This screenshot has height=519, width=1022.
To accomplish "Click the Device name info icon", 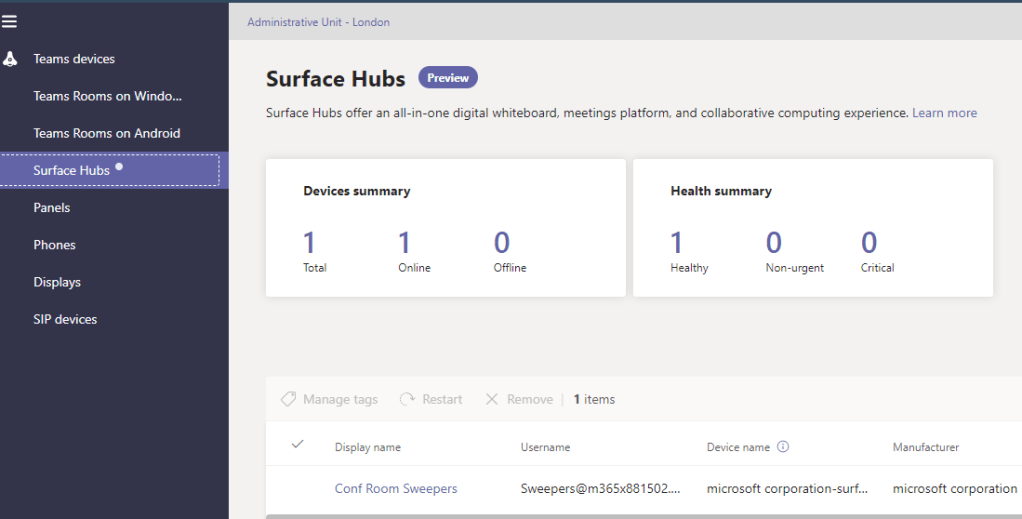I will [783, 447].
